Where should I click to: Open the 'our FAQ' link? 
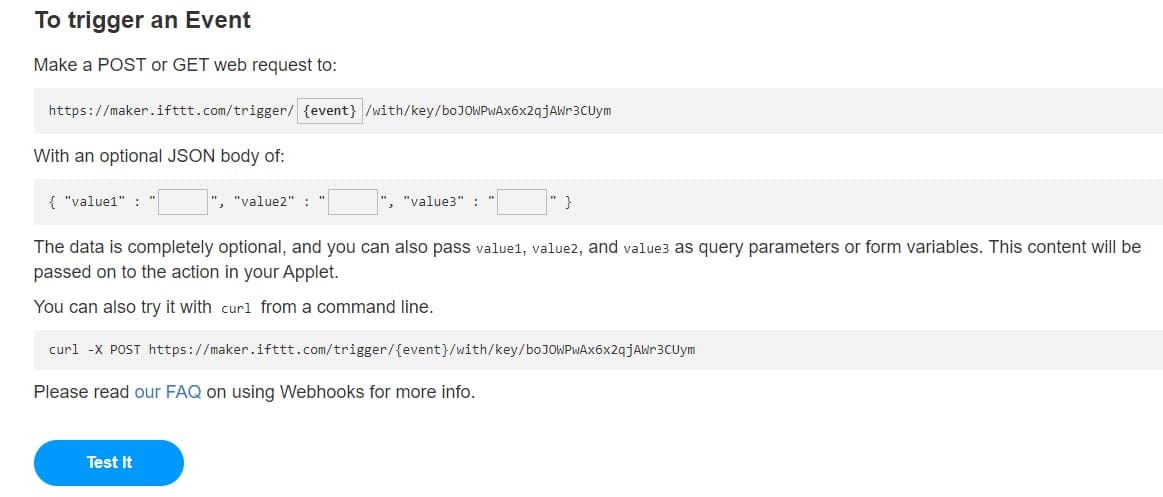[x=168, y=392]
